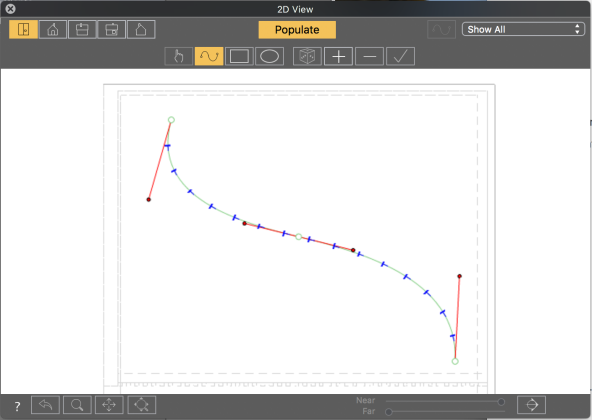Click the dice randomize icon
Screen dimensions: 592x420
[x=307, y=56]
